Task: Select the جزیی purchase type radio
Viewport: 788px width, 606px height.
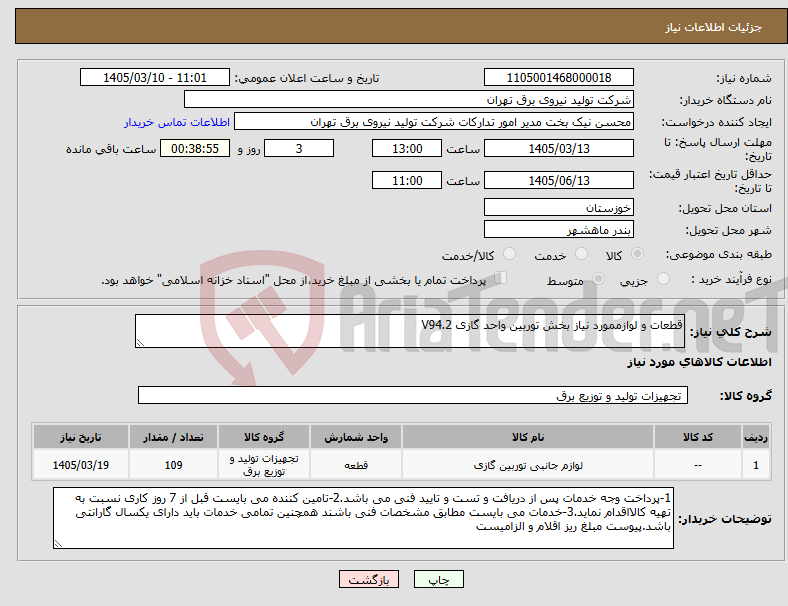Action: [x=663, y=278]
